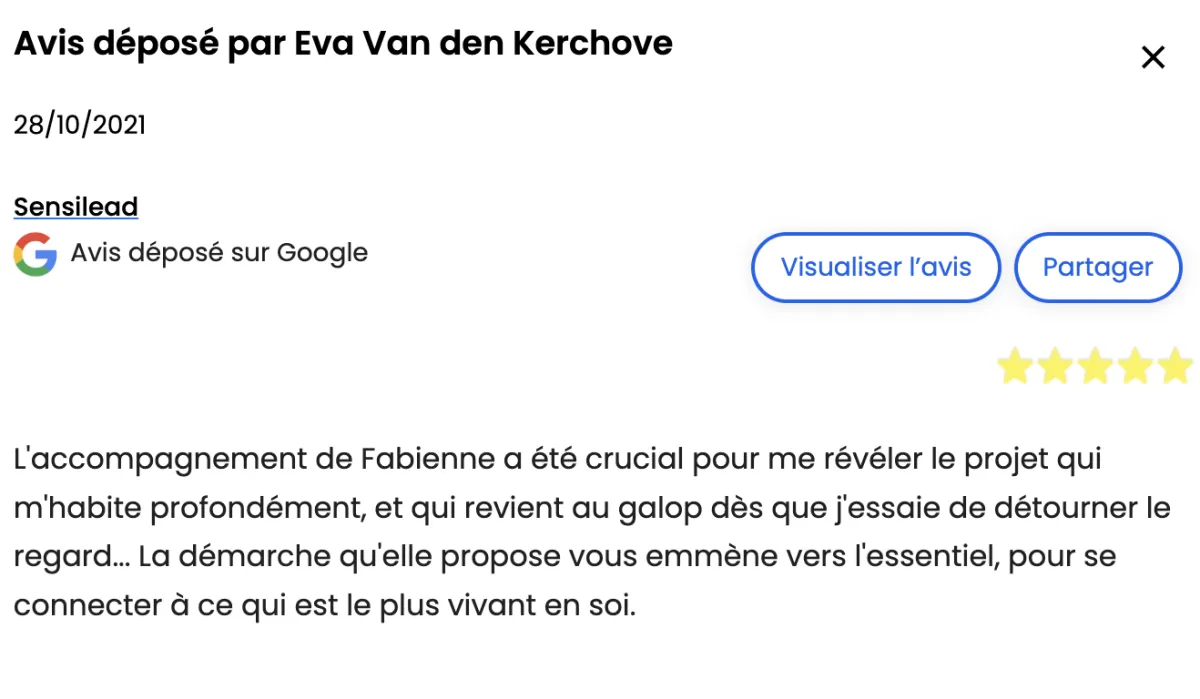This screenshot has height=699, width=1200.
Task: Close the review popup with the X
Action: coord(1153,58)
